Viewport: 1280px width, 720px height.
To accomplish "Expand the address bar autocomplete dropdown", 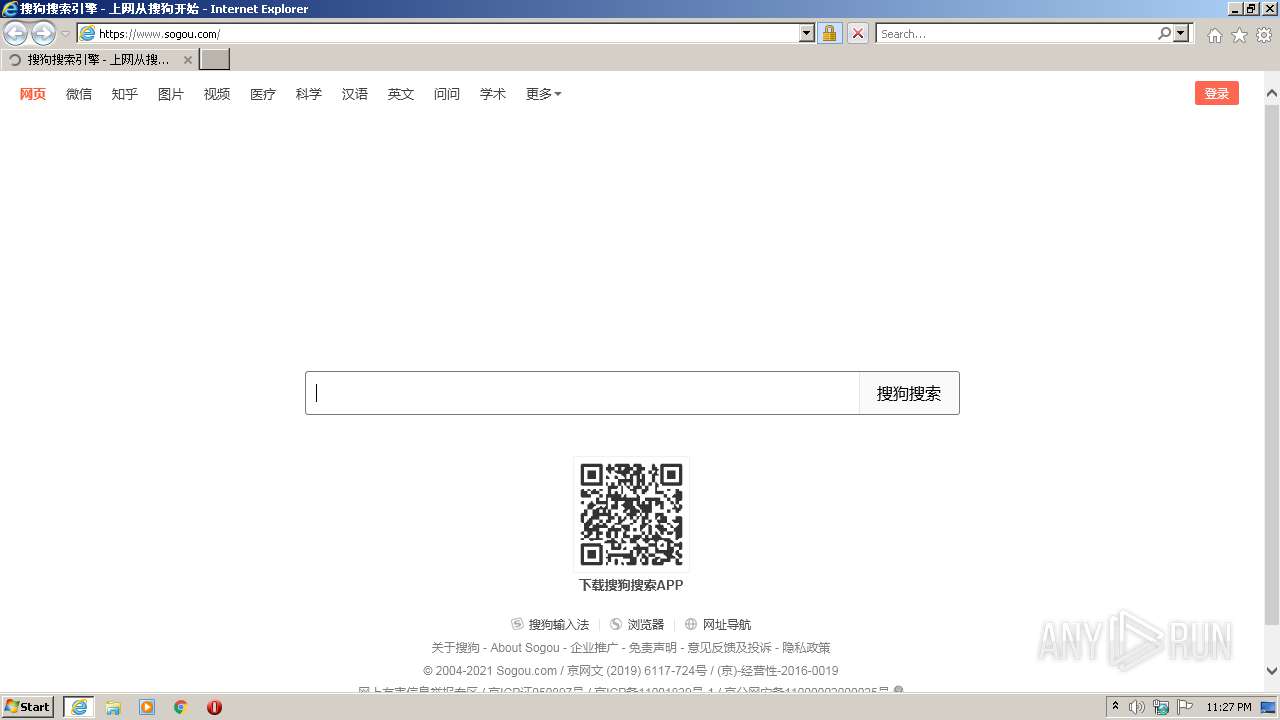I will coord(807,34).
